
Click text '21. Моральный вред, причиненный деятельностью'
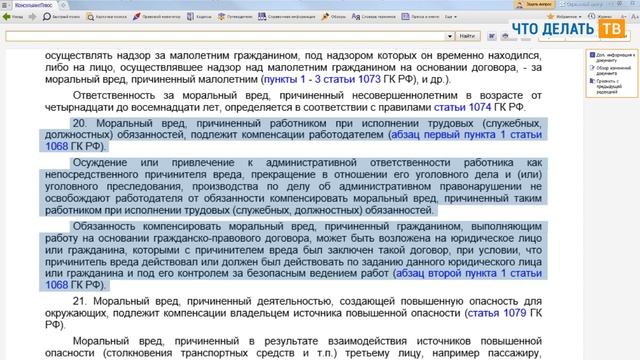[202, 301]
